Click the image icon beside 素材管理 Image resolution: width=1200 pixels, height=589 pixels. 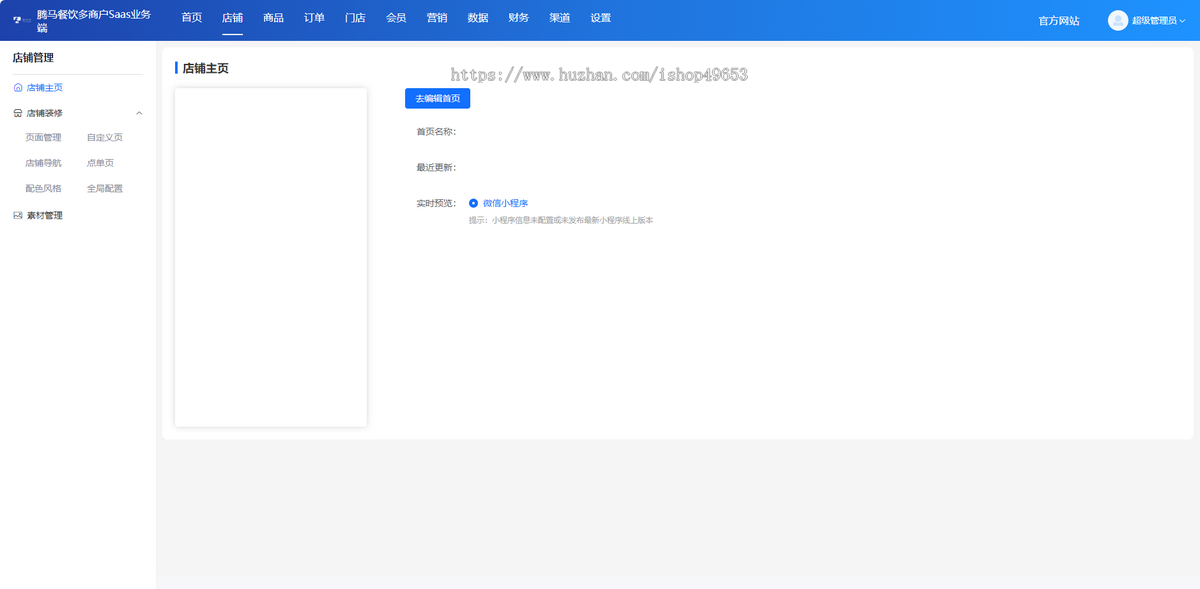coord(18,216)
